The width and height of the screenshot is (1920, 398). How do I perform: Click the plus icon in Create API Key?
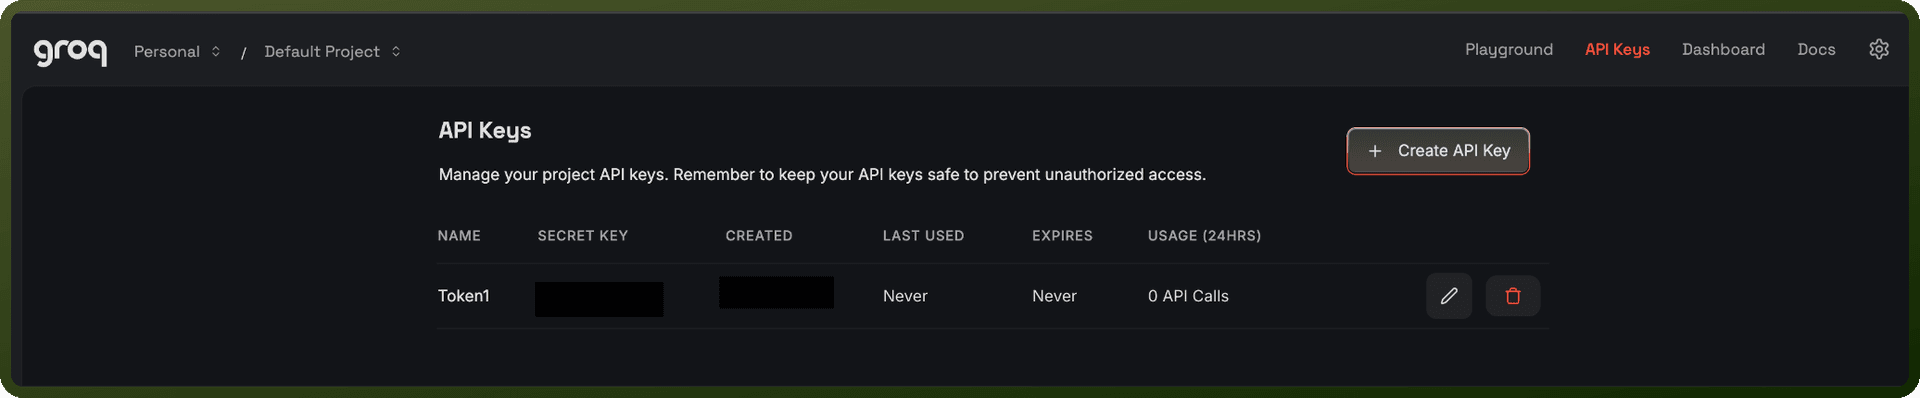pyautogui.click(x=1375, y=151)
